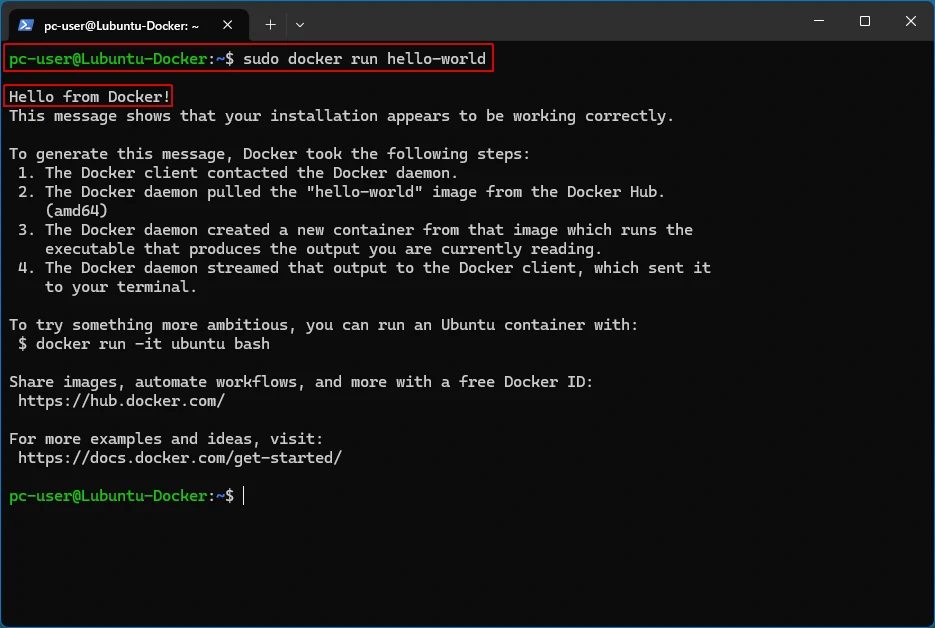Click the '(amd64)' text in step 2
The height and width of the screenshot is (628, 935).
(x=76, y=211)
